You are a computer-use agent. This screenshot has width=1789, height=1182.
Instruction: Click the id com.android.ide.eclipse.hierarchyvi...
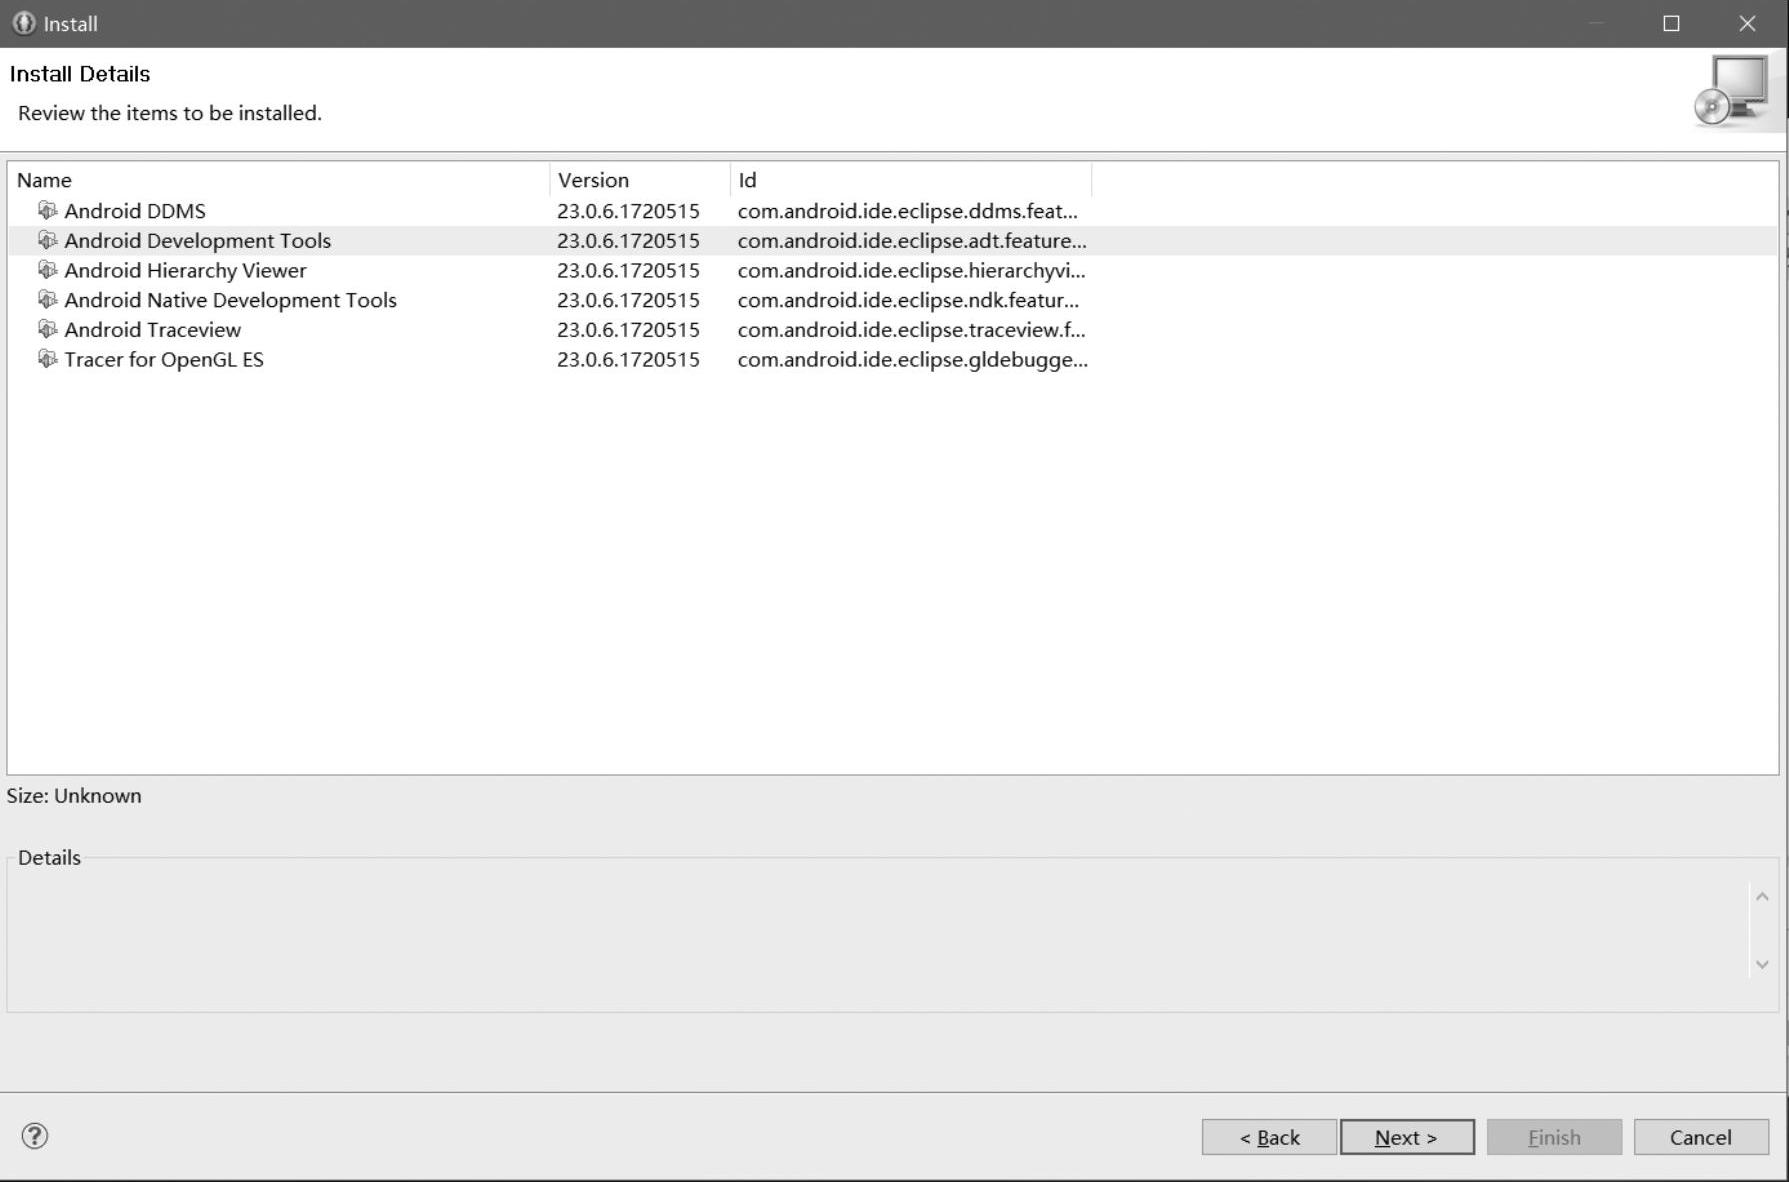pyautogui.click(x=912, y=270)
